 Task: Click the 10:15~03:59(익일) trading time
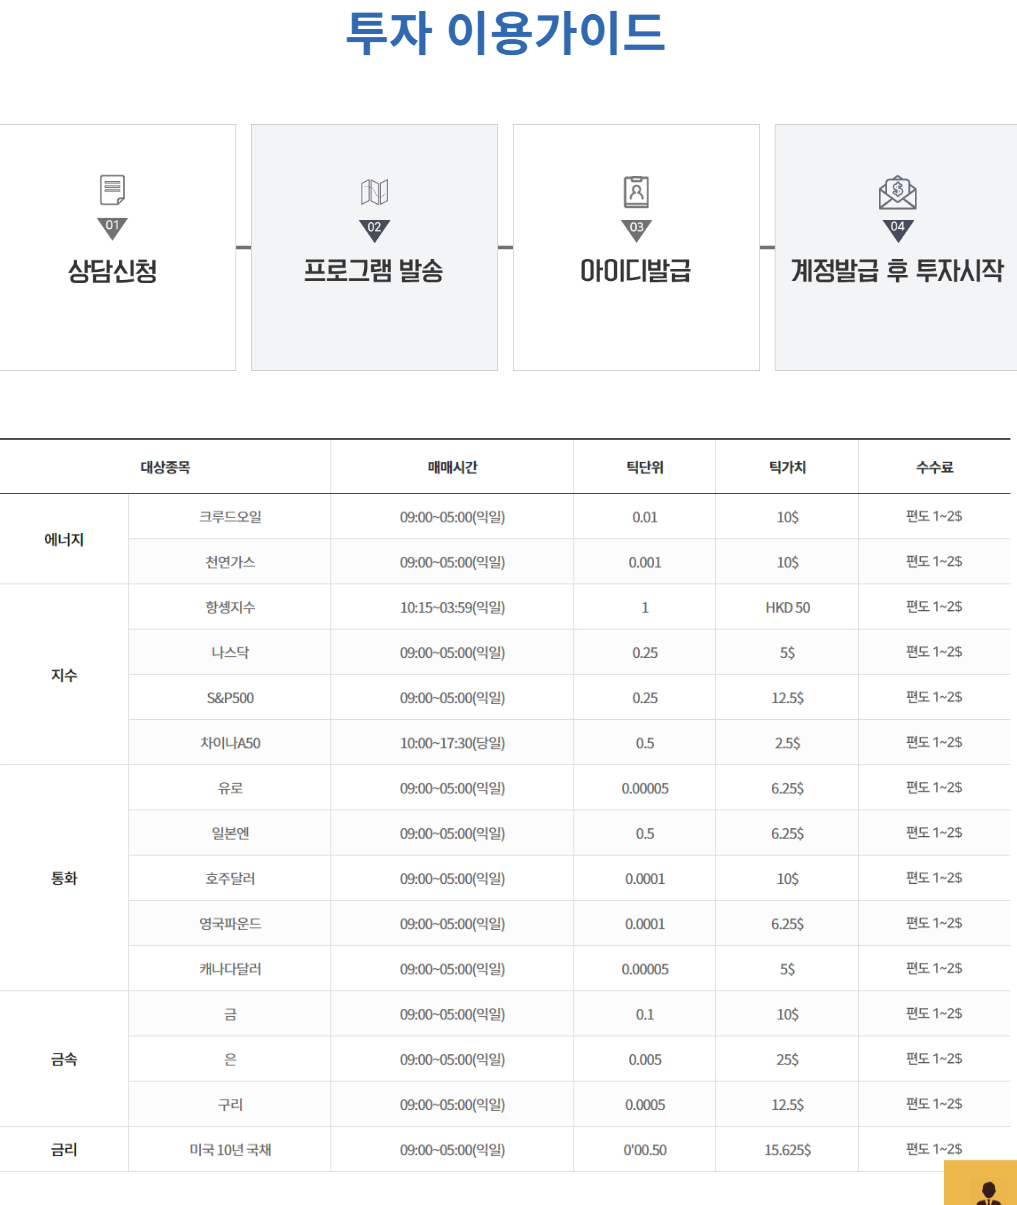[x=452, y=607]
